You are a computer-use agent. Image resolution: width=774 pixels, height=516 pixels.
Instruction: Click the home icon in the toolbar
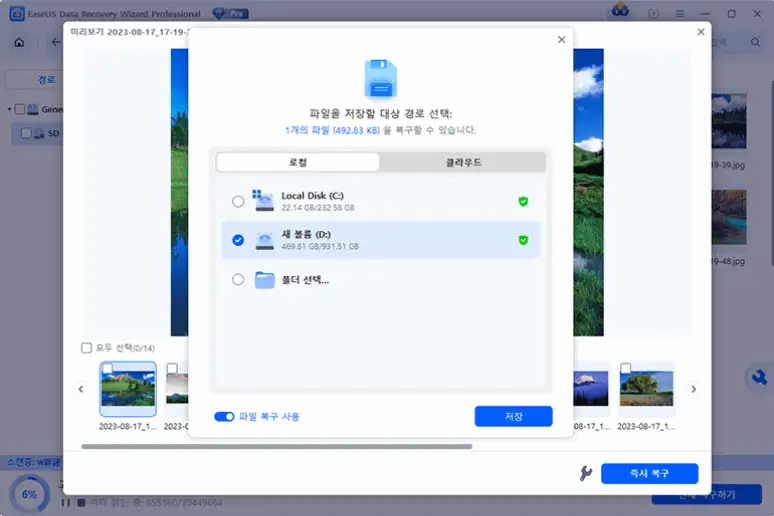(20, 43)
